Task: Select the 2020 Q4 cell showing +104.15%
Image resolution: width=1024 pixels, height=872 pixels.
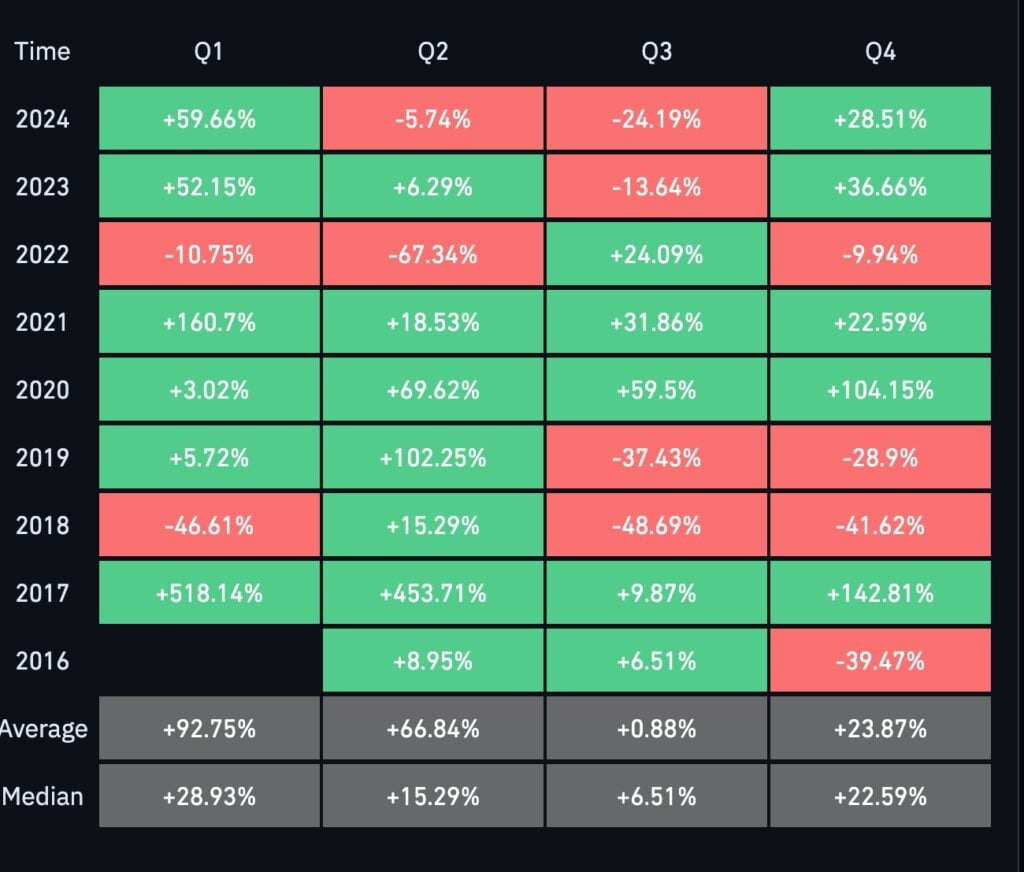Action: 880,390
